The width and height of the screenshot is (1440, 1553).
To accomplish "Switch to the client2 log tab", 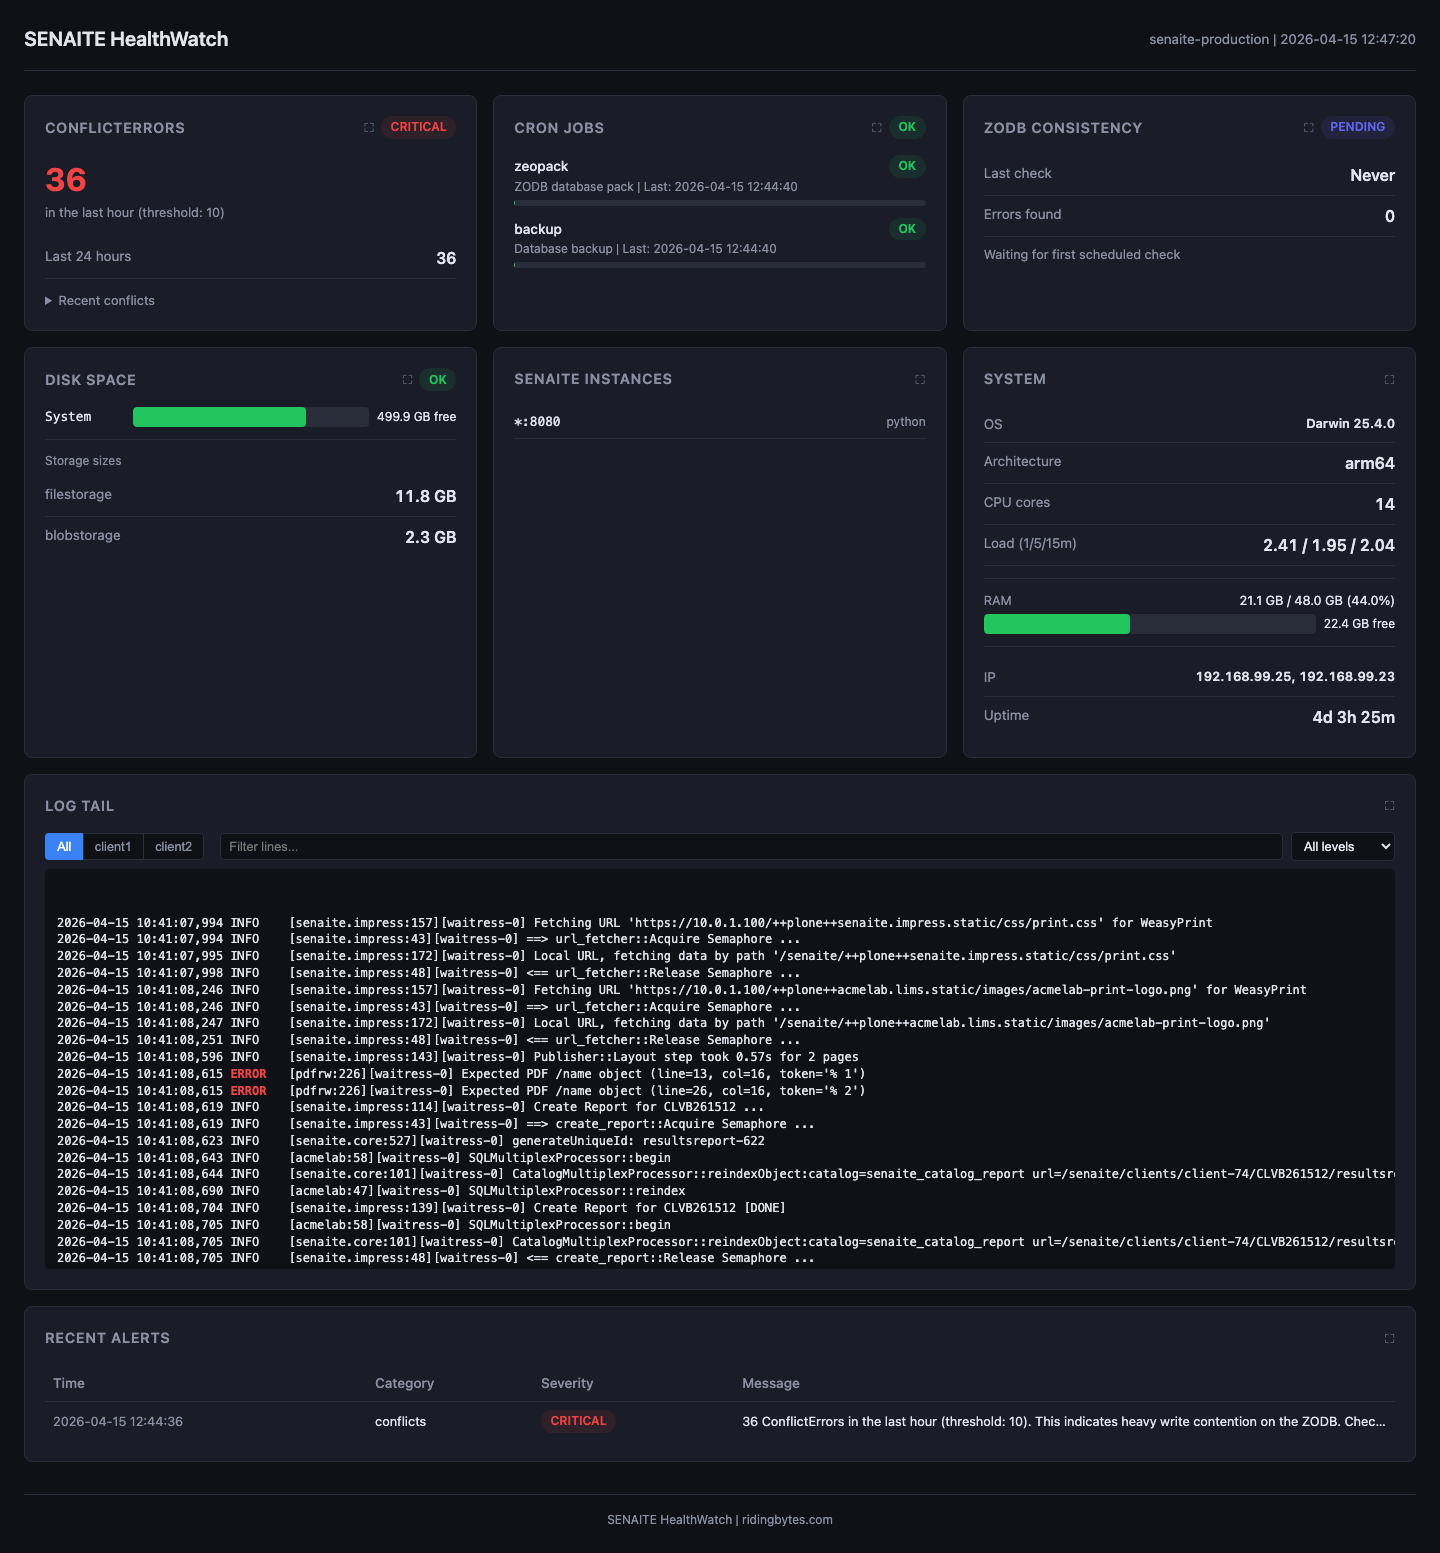I will (x=173, y=846).
